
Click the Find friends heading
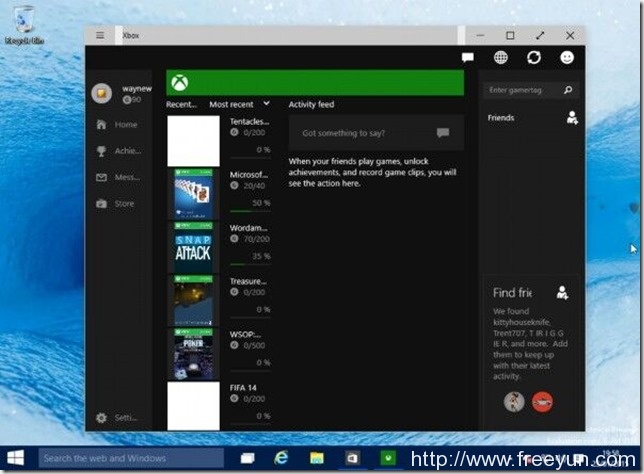coord(512,293)
